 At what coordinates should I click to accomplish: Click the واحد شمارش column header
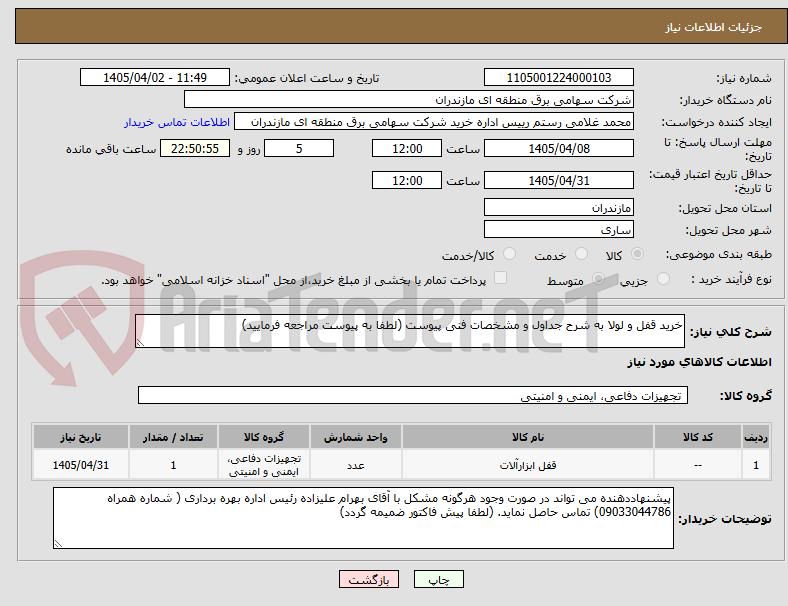tap(356, 437)
